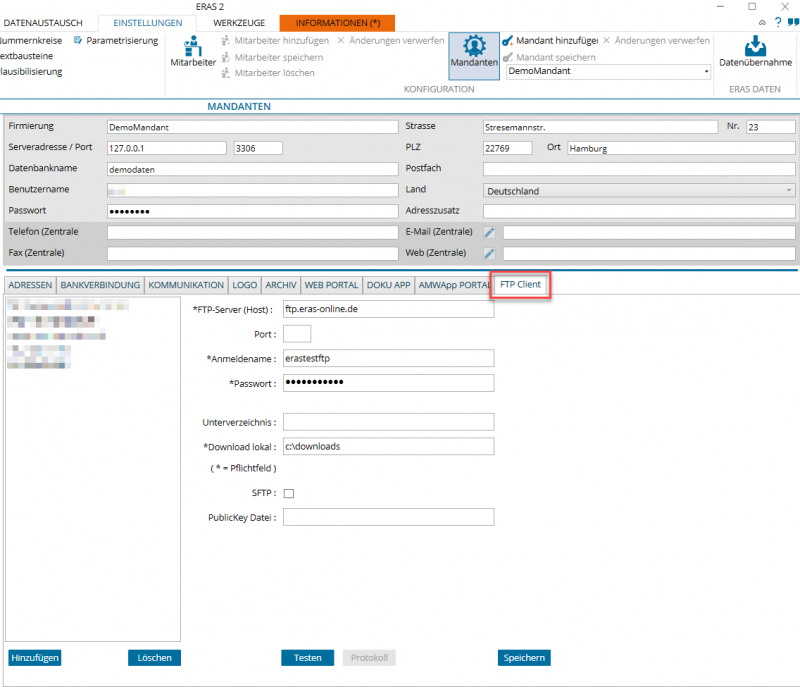Select the INFORMATIONEN (*) tab
800x687 pixels.
337,23
